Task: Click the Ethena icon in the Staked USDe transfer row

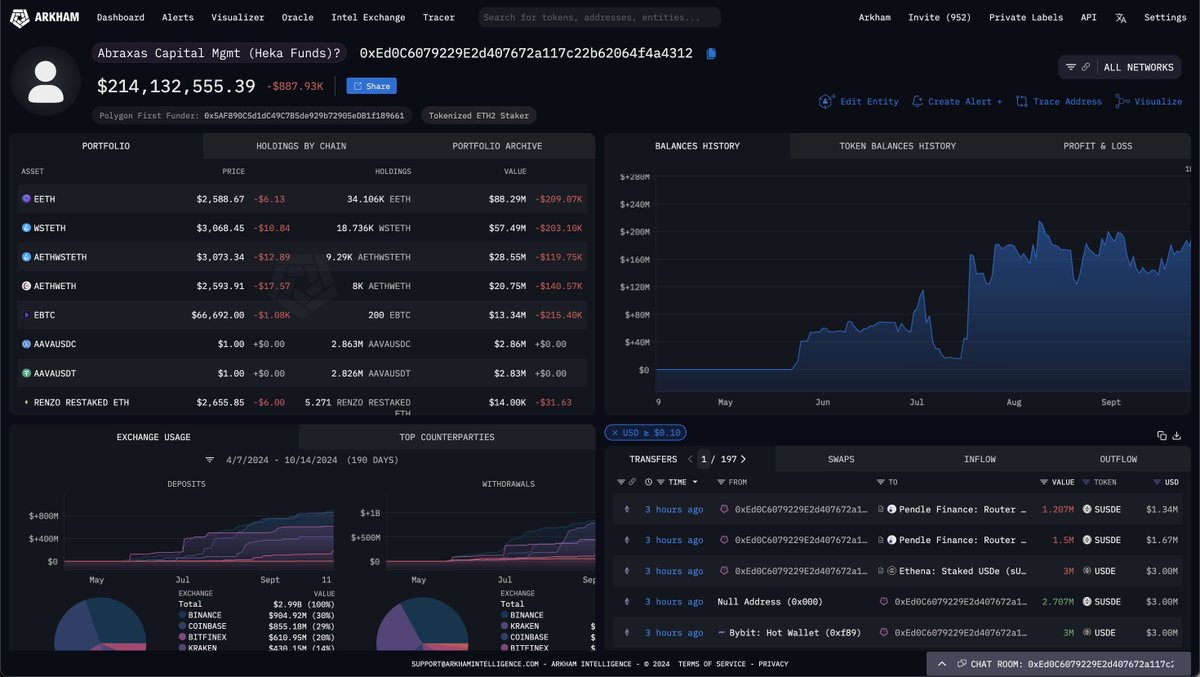Action: click(x=891, y=571)
